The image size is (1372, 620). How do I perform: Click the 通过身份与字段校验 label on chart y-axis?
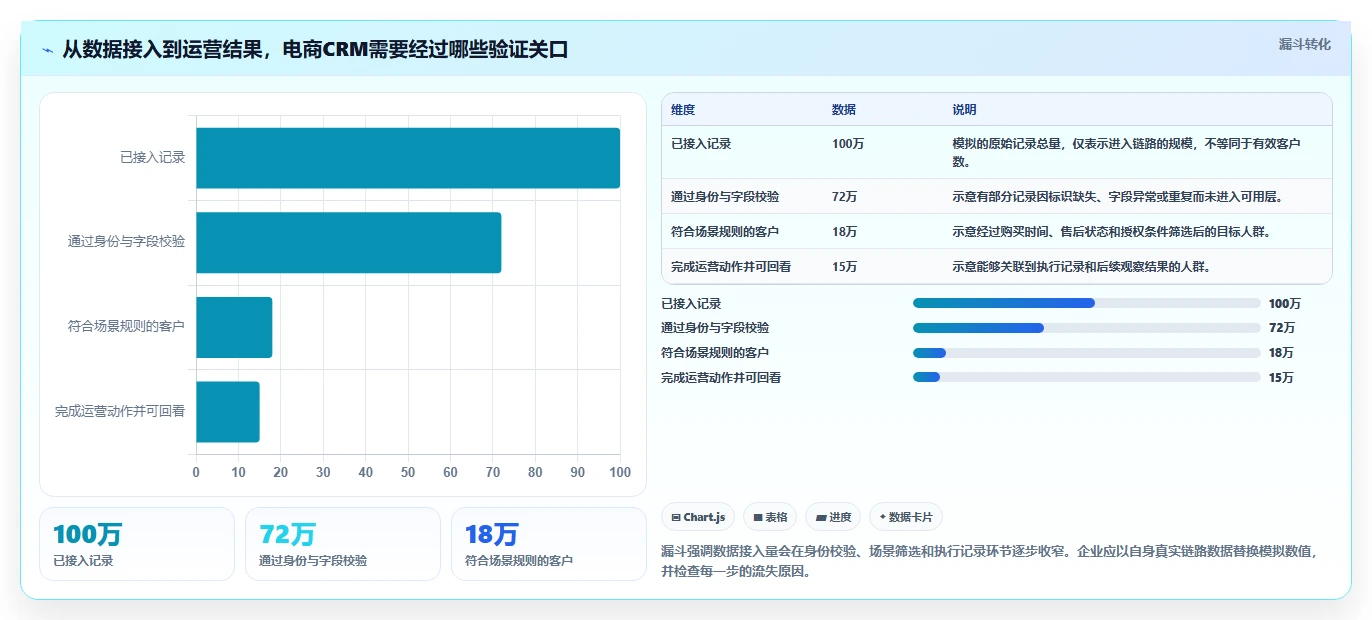pyautogui.click(x=127, y=242)
